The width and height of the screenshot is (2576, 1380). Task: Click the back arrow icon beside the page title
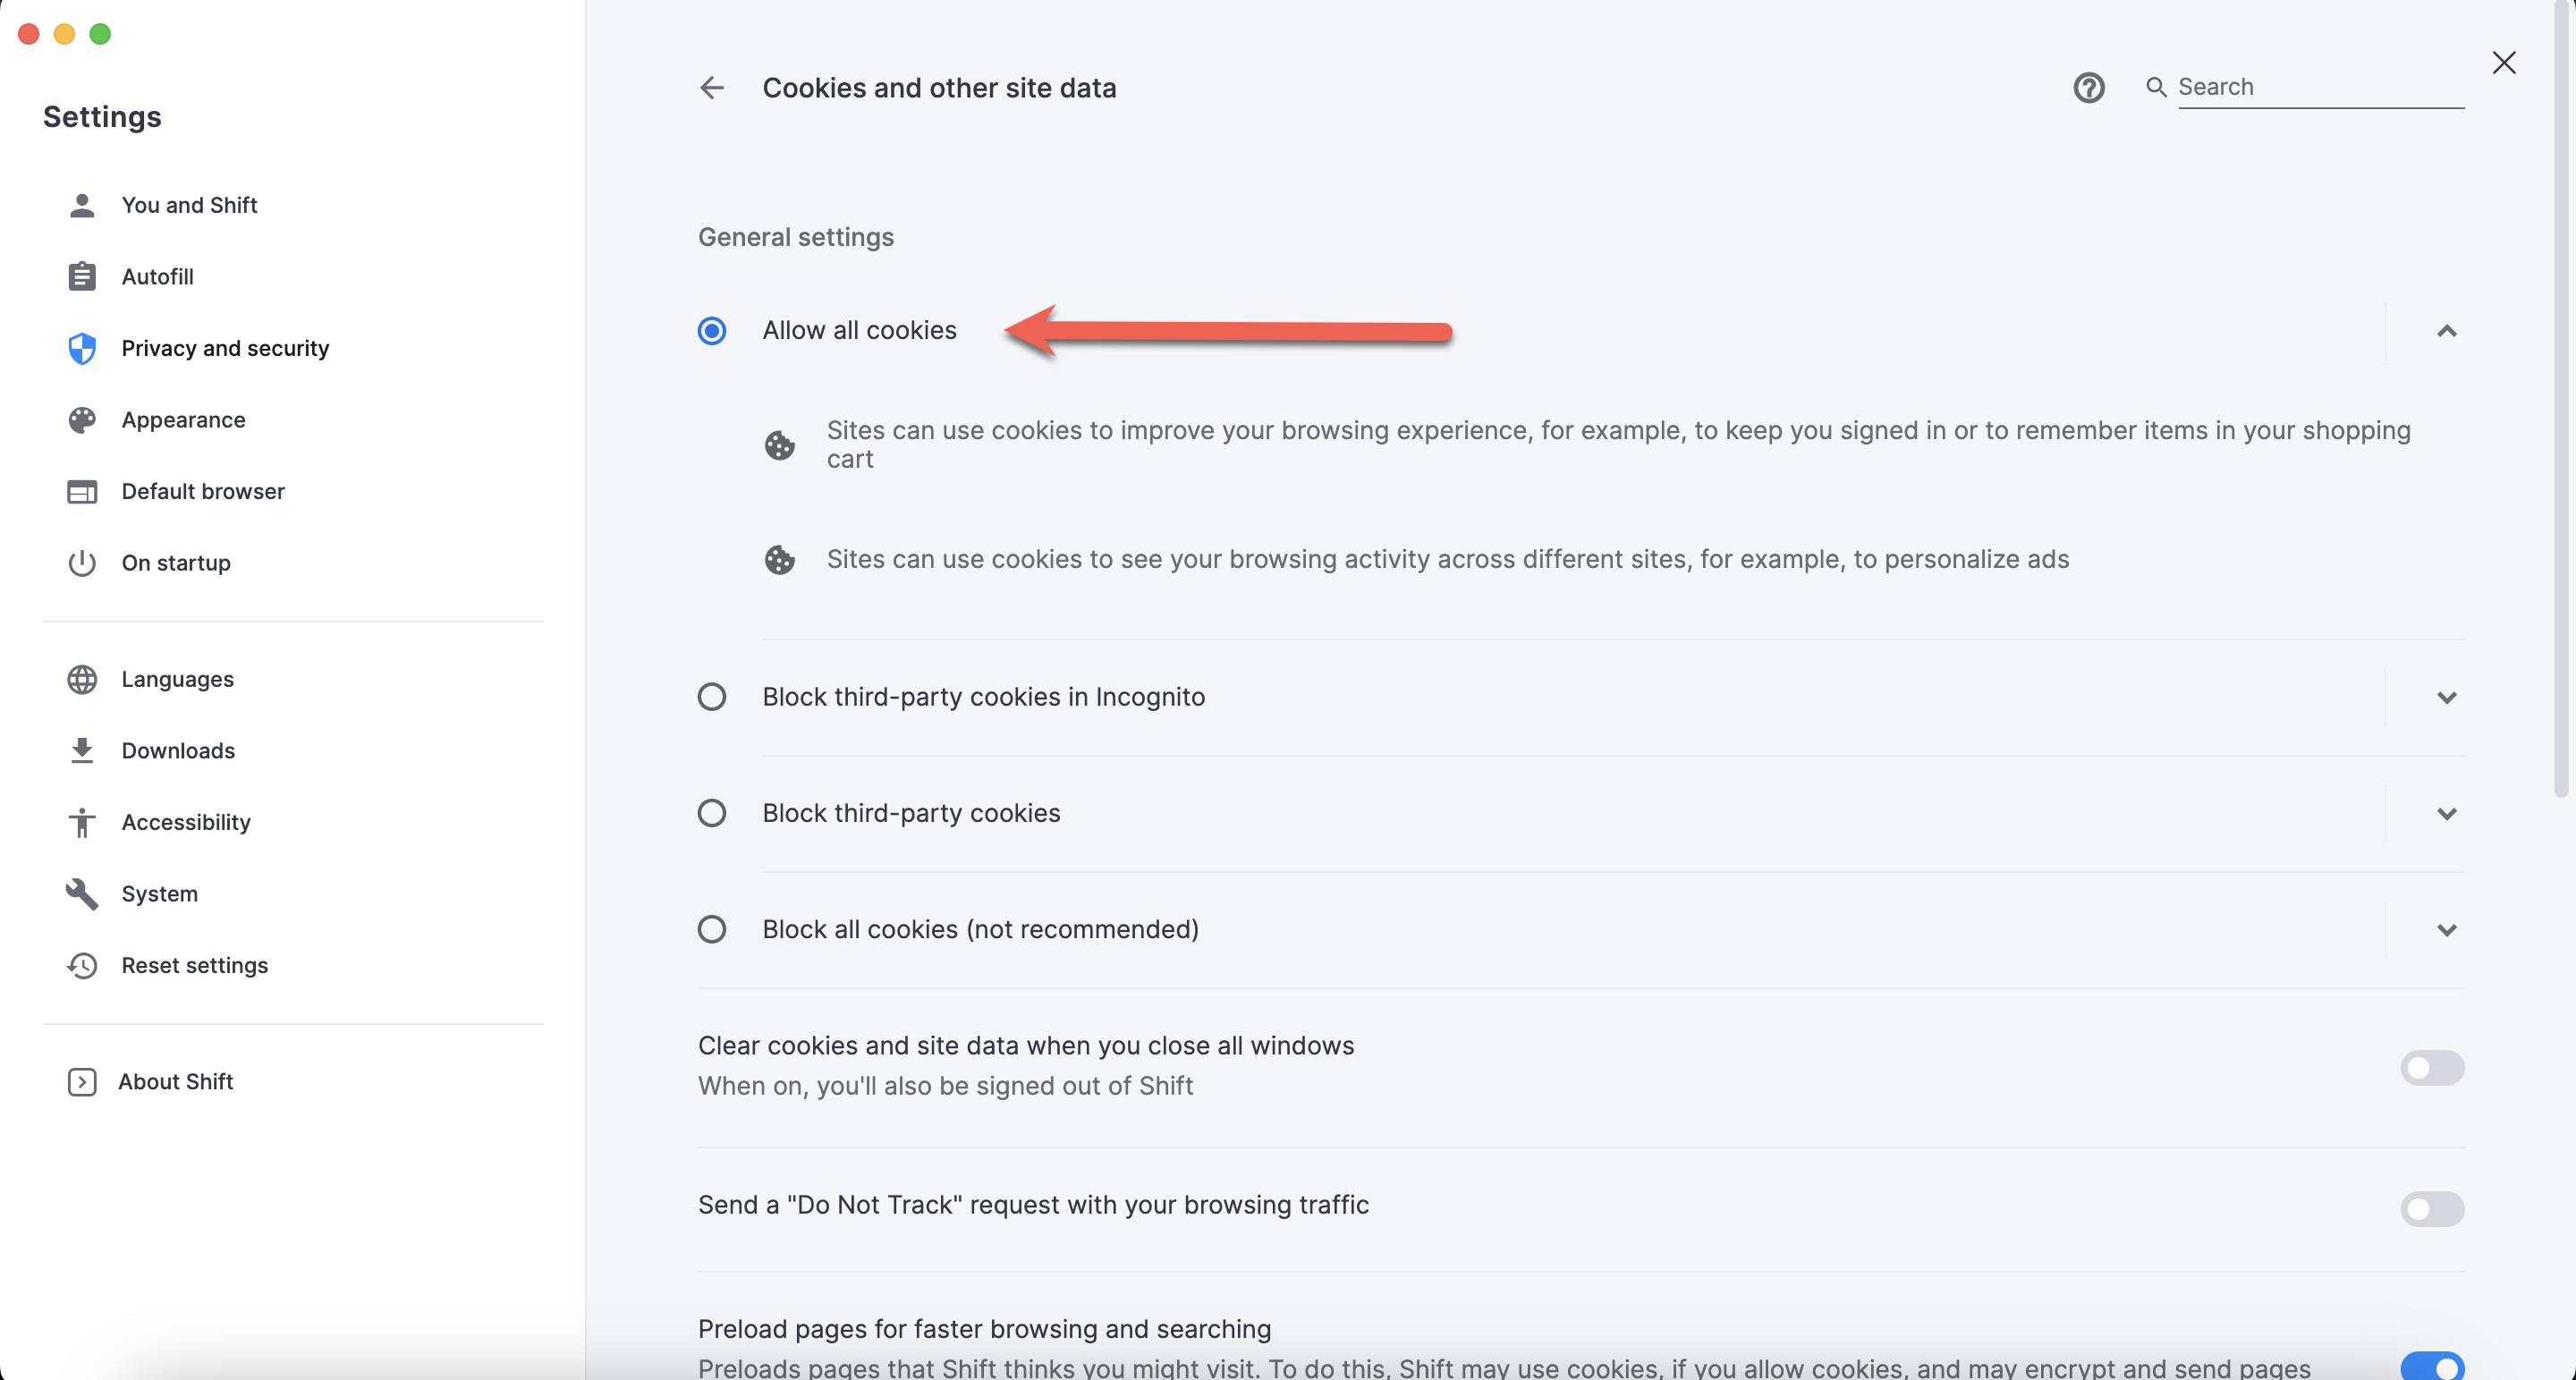711,88
